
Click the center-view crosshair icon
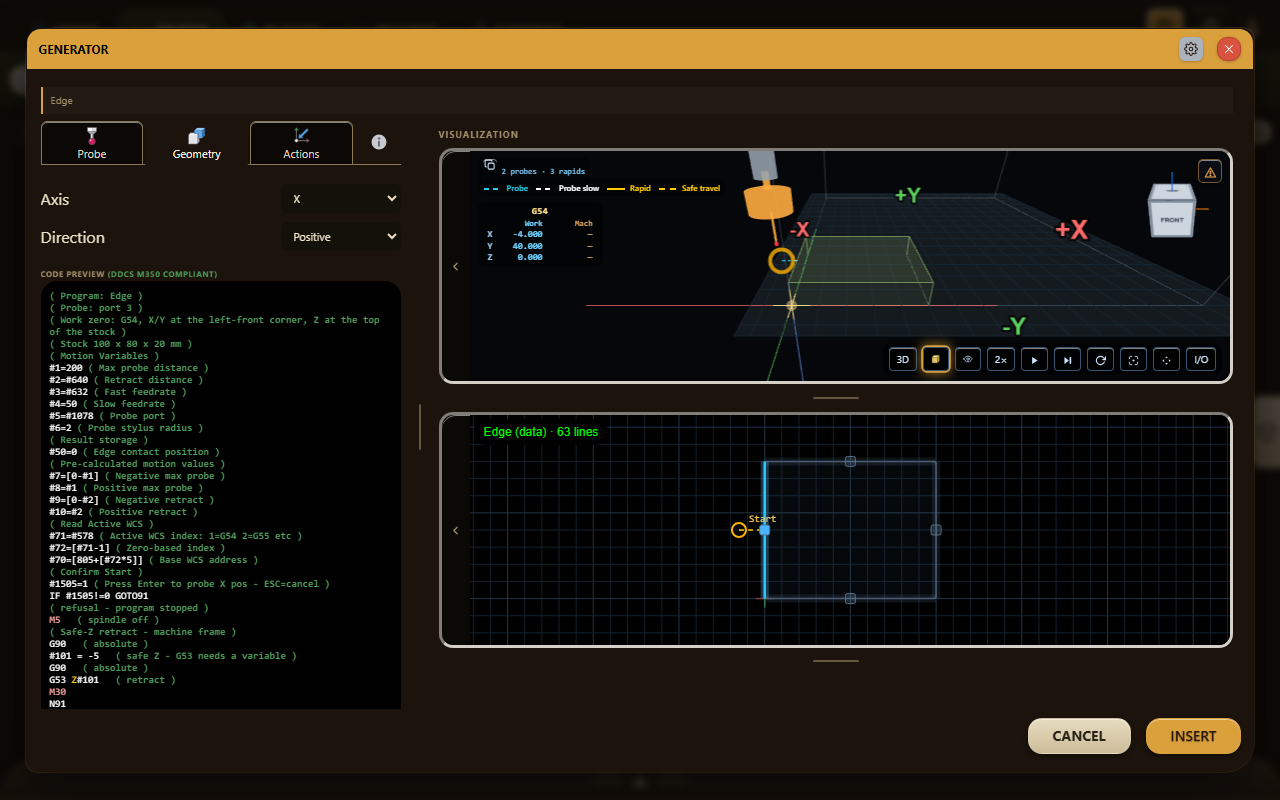tap(1166, 359)
